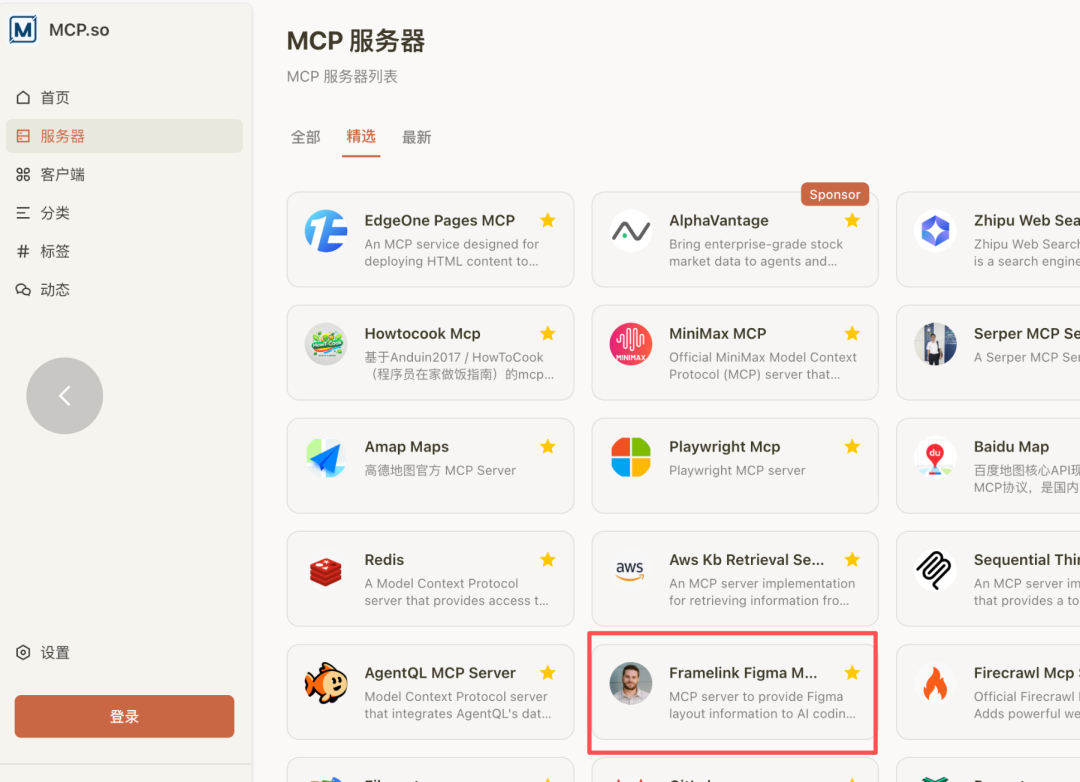This screenshot has height=782, width=1080.
Task: Click 'Playwright MCP server' description text
Action: click(737, 471)
